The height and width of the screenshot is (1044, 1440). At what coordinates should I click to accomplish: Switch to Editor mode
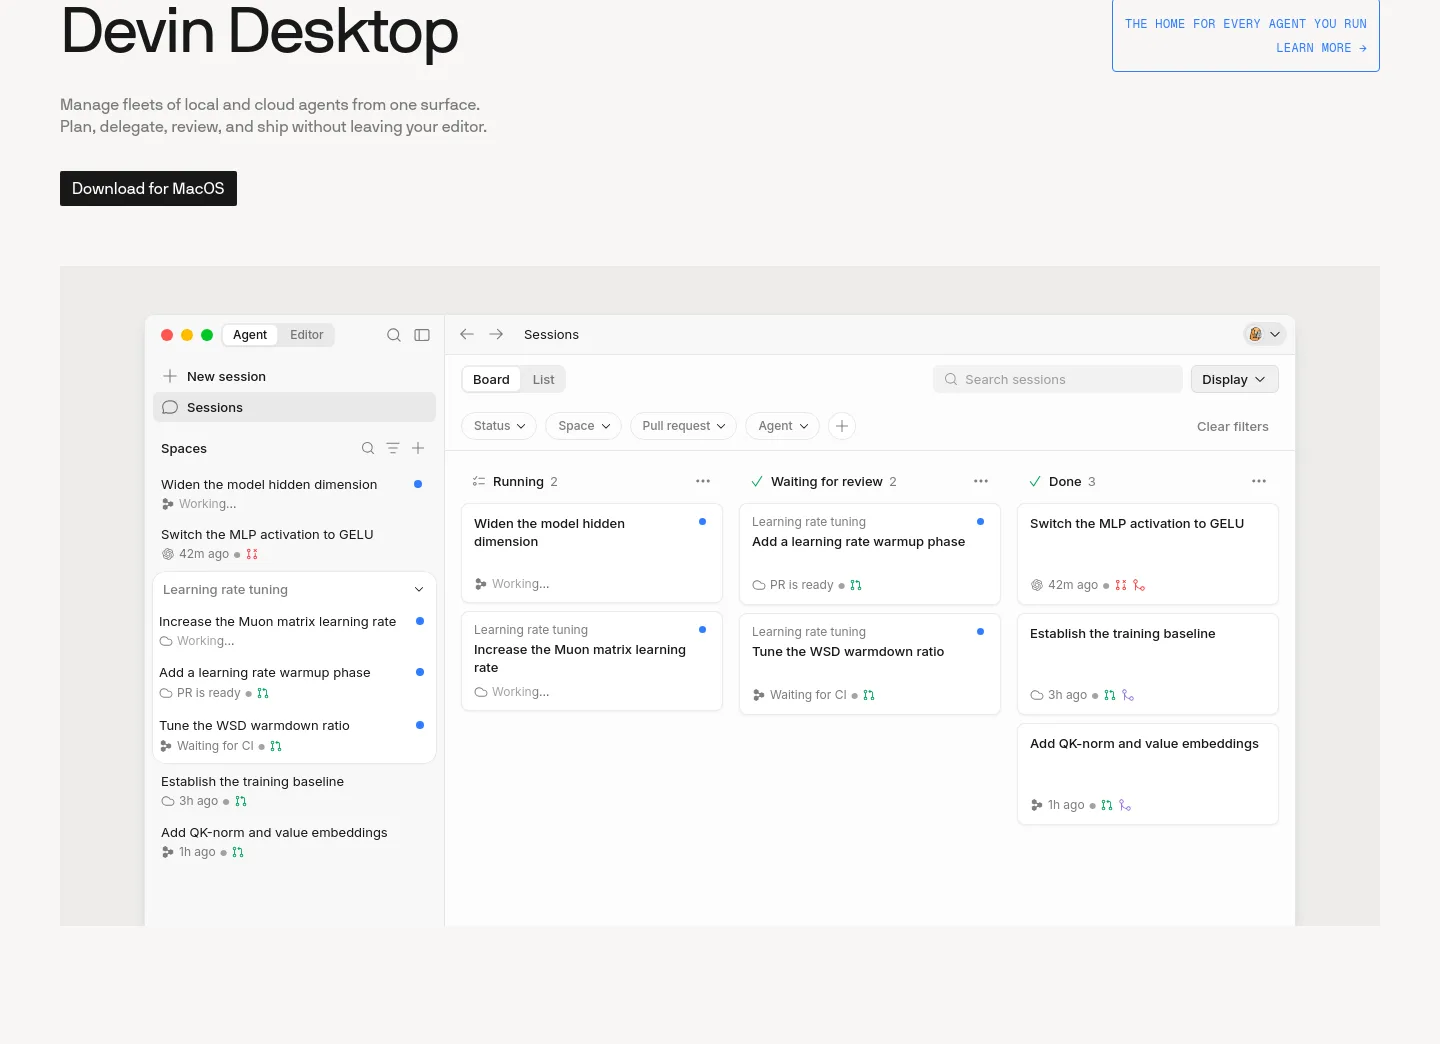click(306, 335)
